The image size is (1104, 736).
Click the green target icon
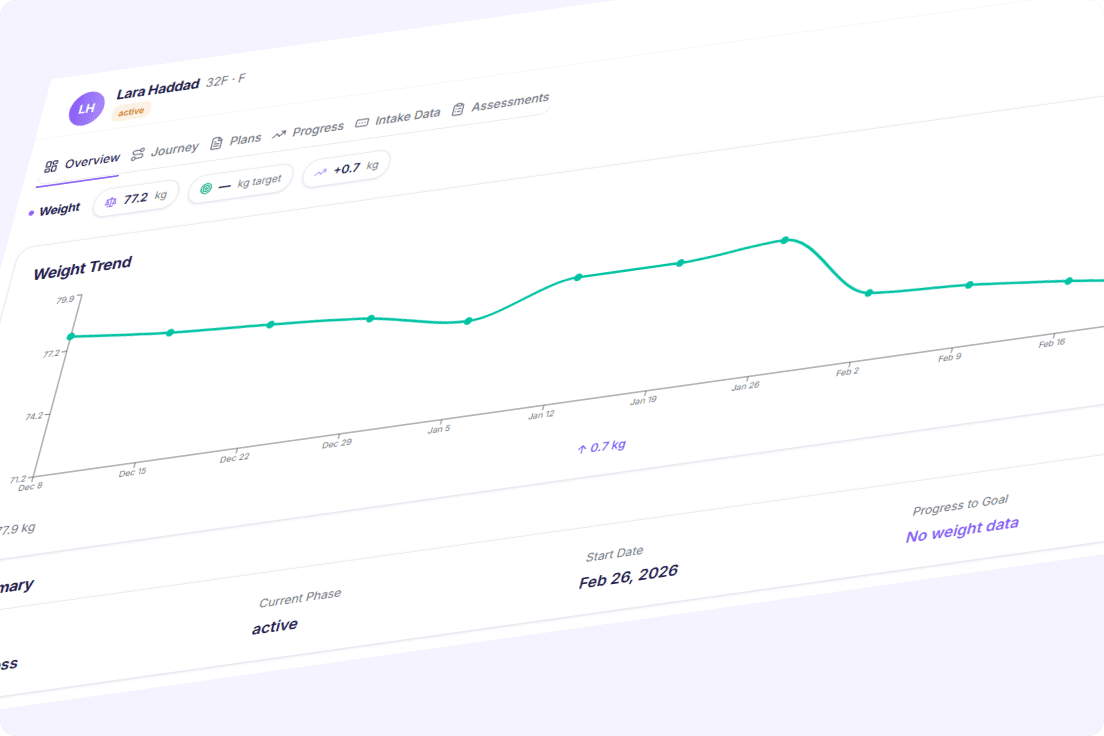point(206,187)
